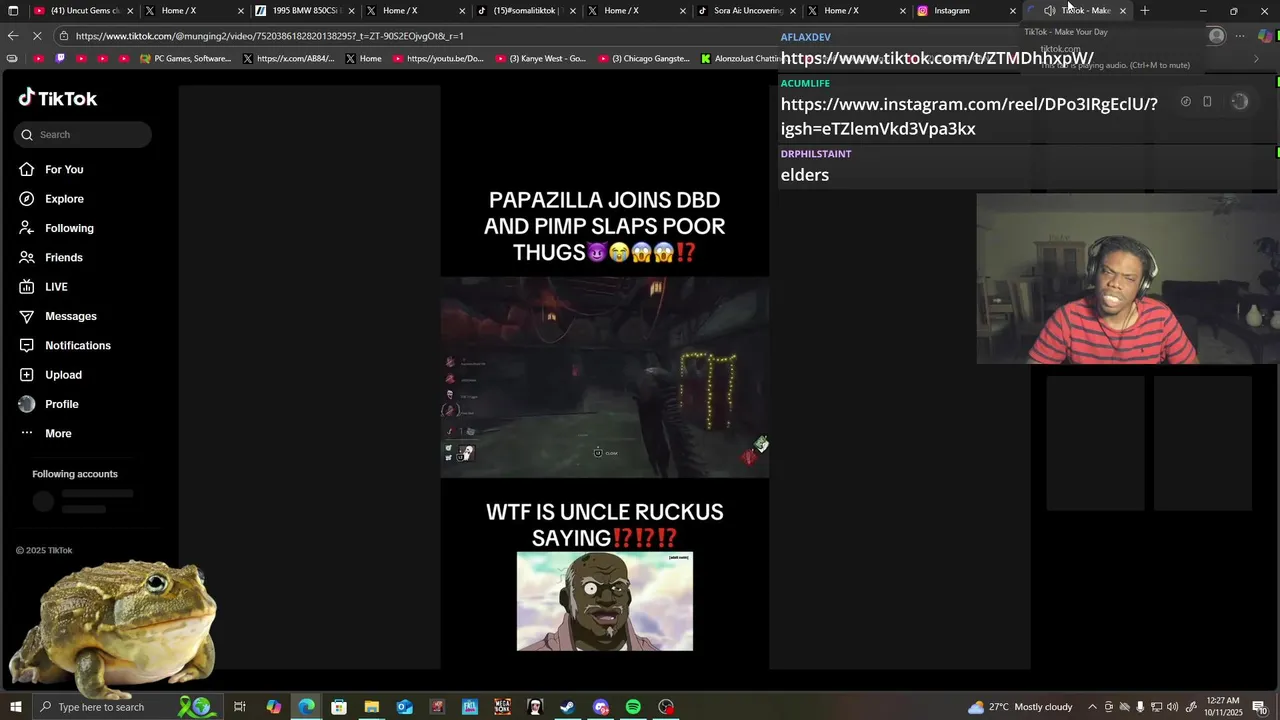The image size is (1280, 720).
Task: Open Microsoft Edge from the taskbar
Action: pyautogui.click(x=306, y=707)
